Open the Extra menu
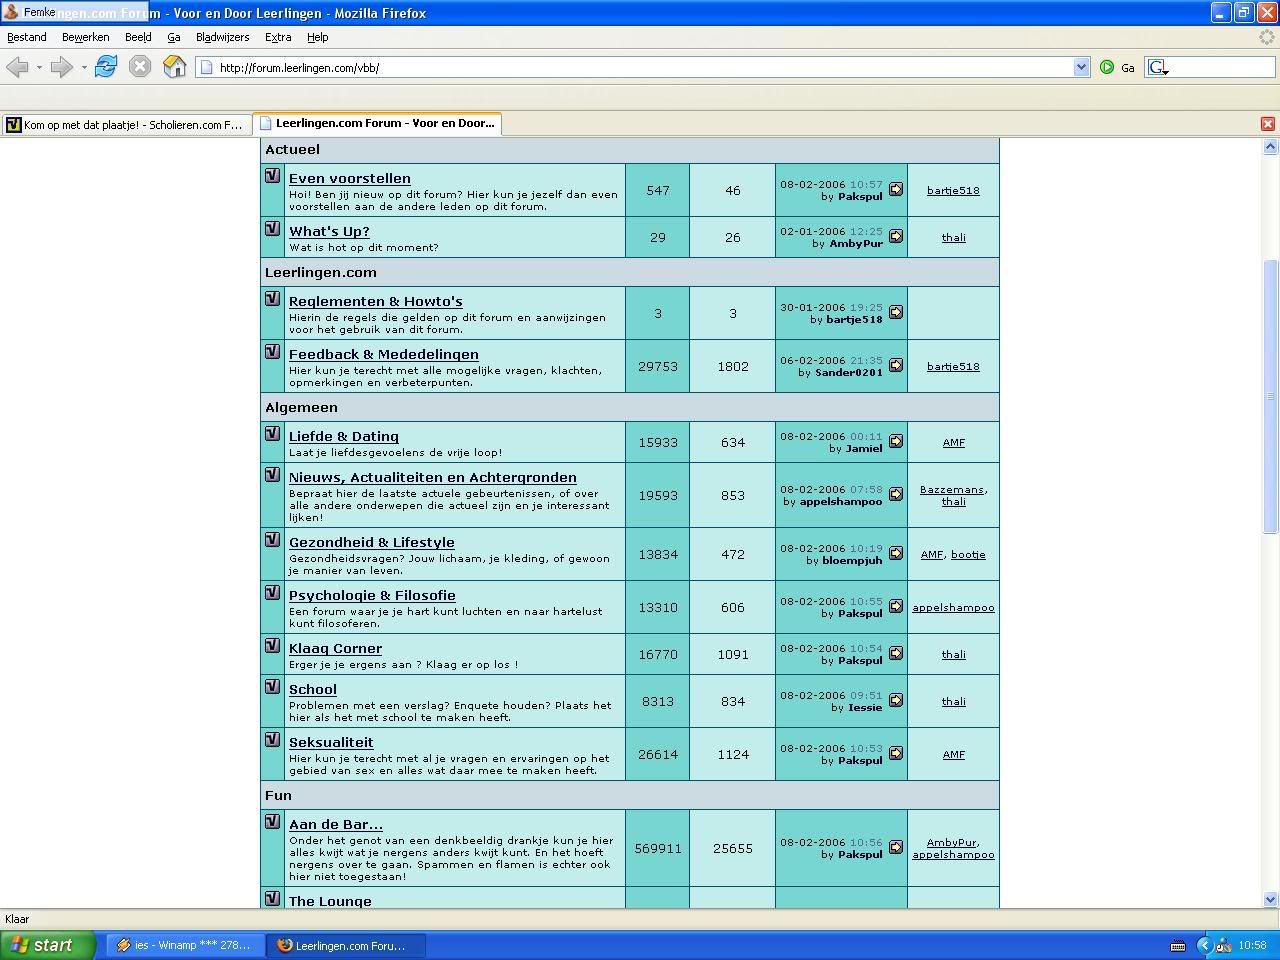 click(278, 37)
